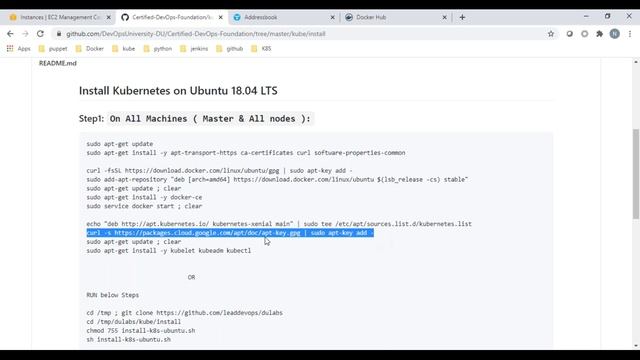Switch to Certified-DevOps-Foundation tab
640x360 pixels.
pos(171,17)
